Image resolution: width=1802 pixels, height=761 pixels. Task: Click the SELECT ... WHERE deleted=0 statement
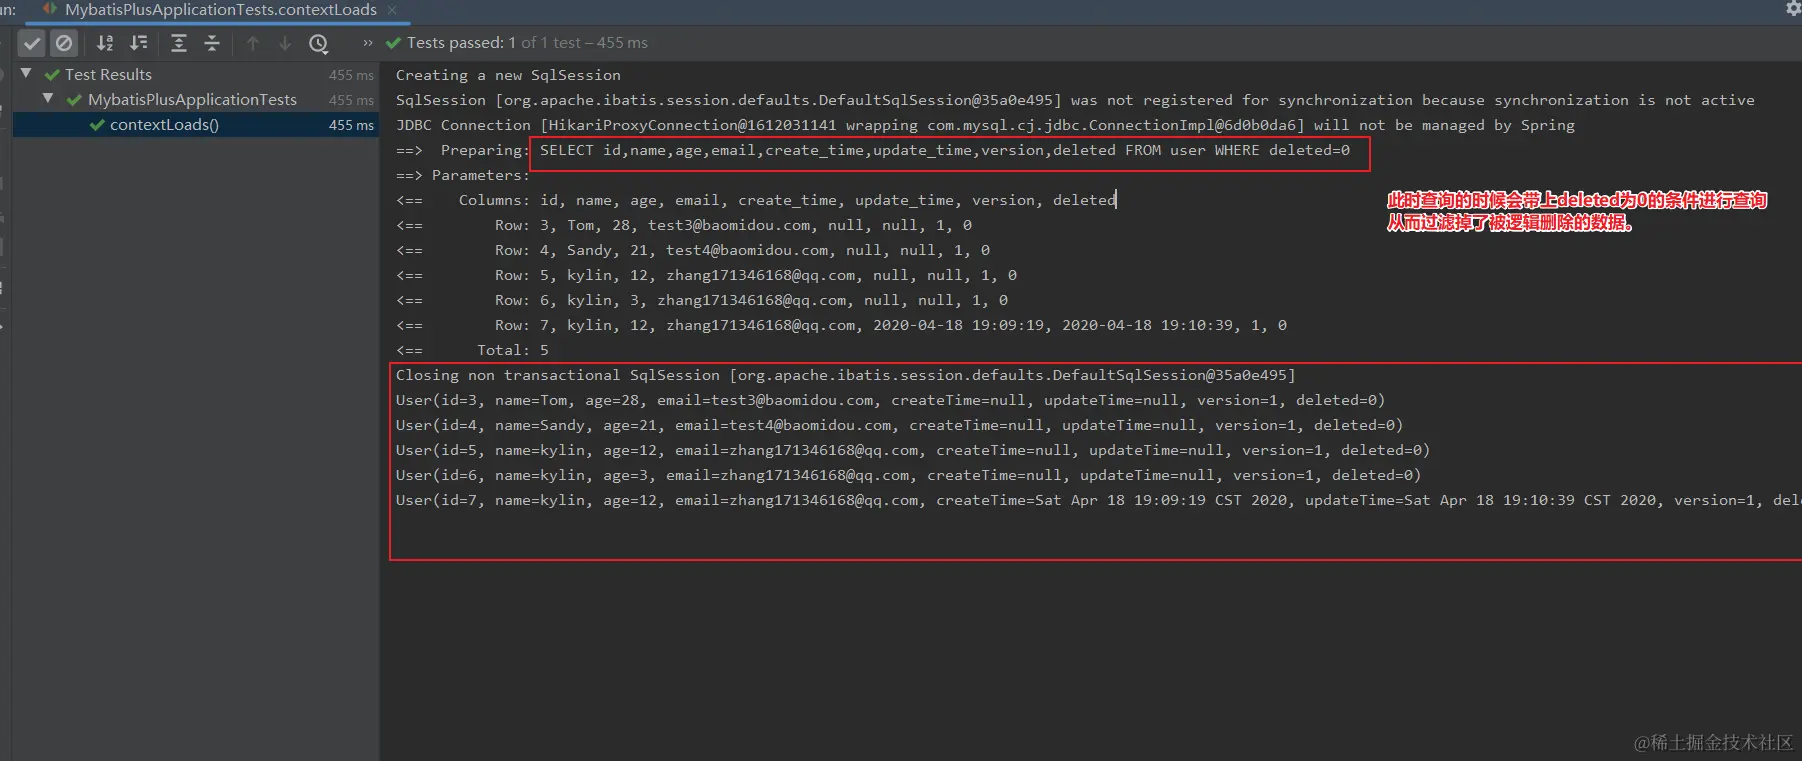point(945,150)
